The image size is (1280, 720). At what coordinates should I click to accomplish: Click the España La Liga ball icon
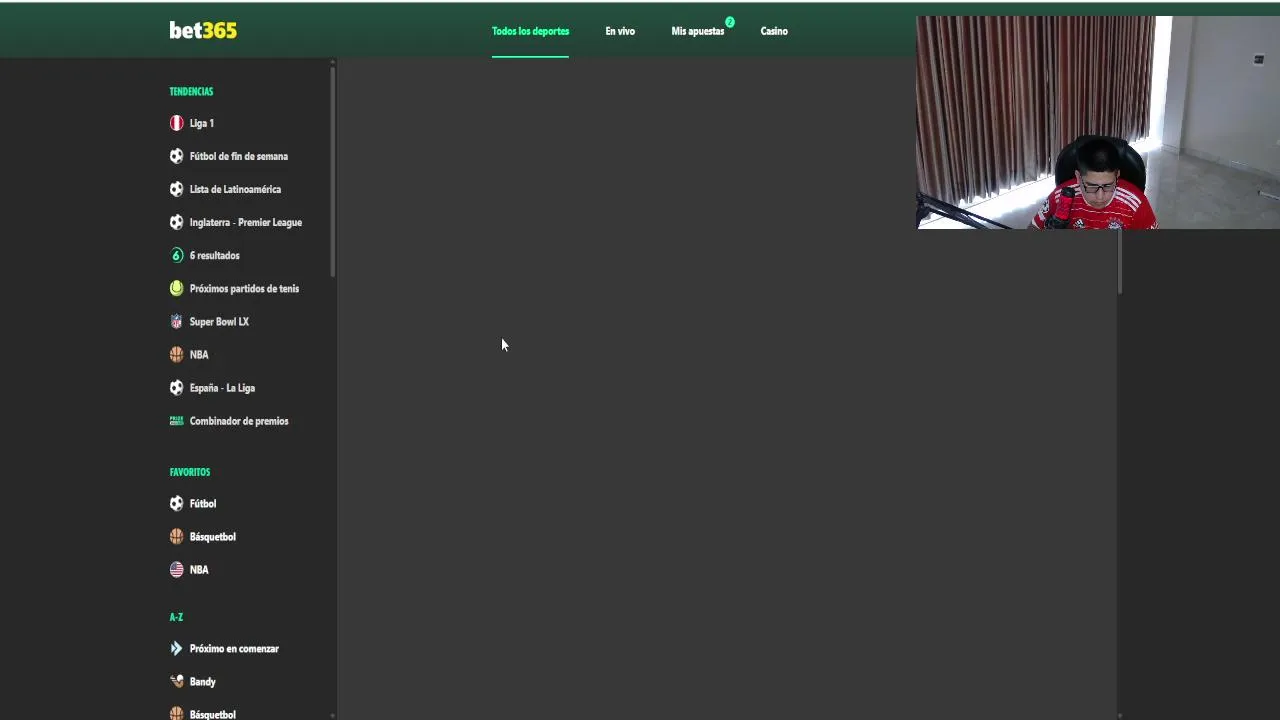(176, 387)
